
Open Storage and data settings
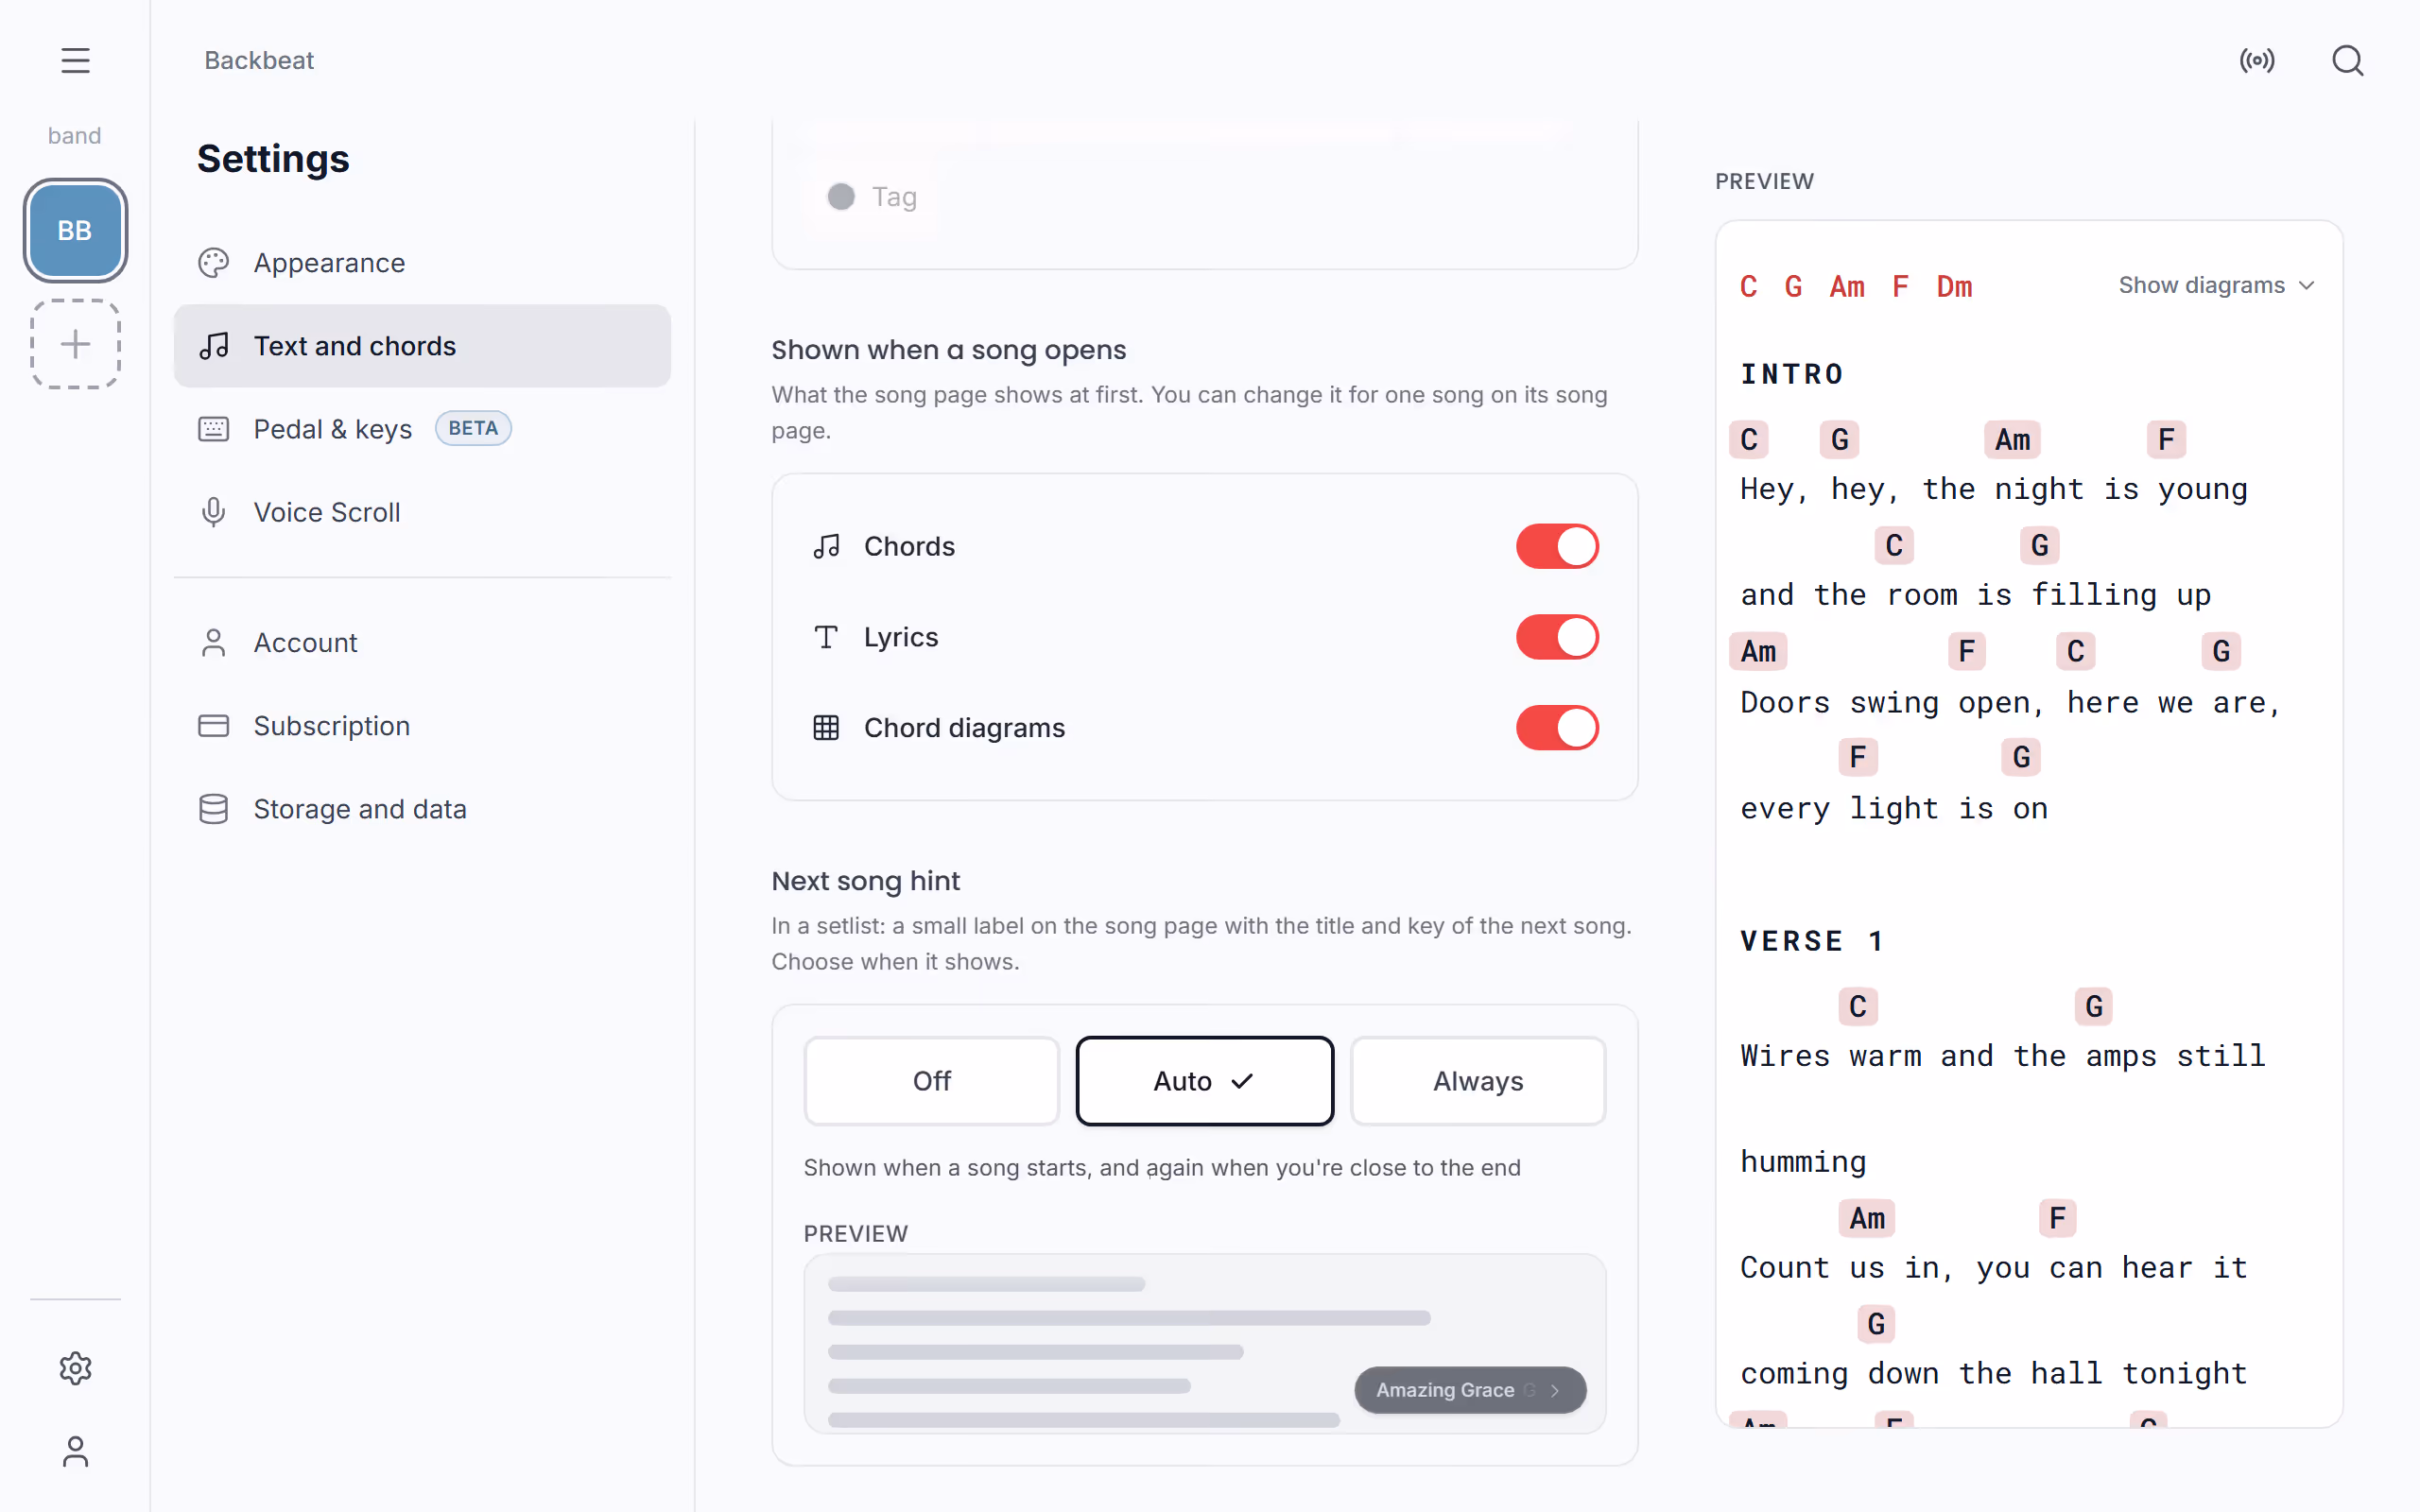(x=422, y=809)
